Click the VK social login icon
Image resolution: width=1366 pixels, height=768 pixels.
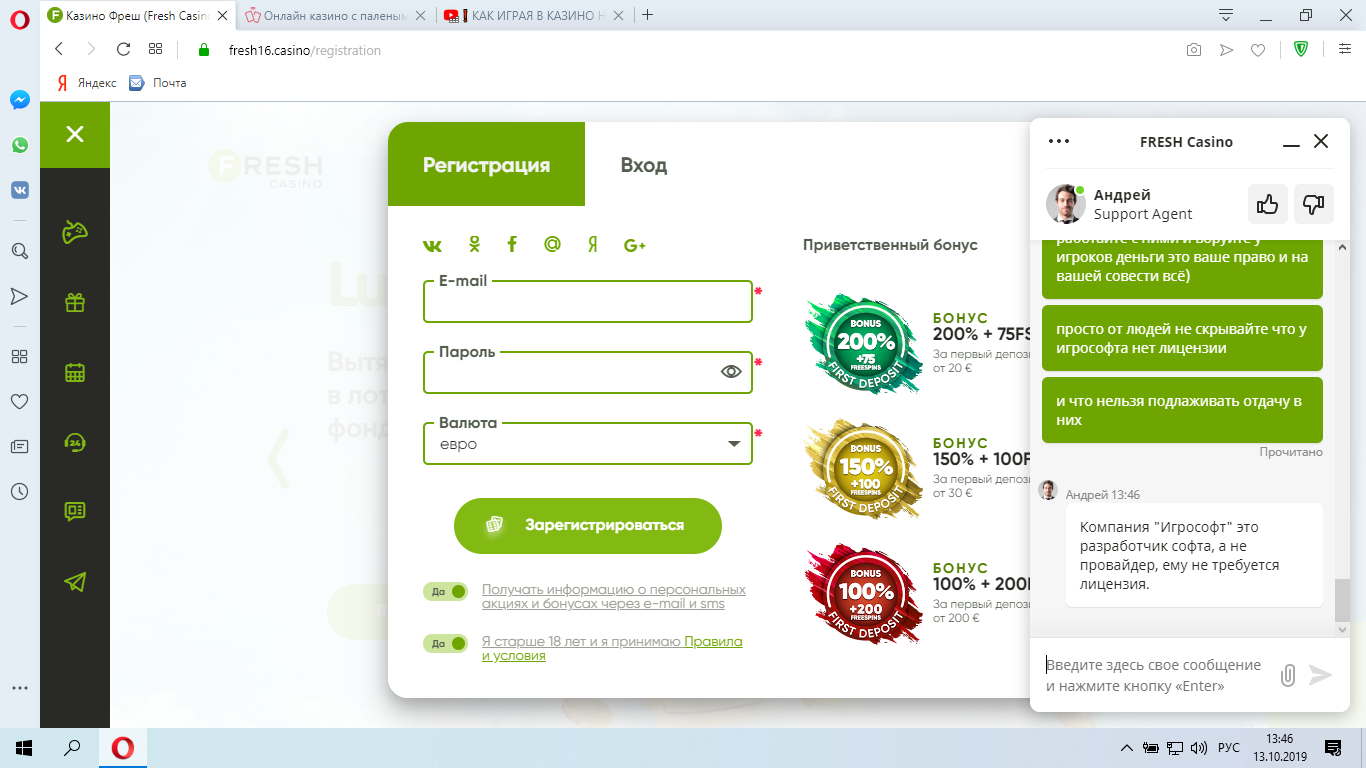(432, 245)
